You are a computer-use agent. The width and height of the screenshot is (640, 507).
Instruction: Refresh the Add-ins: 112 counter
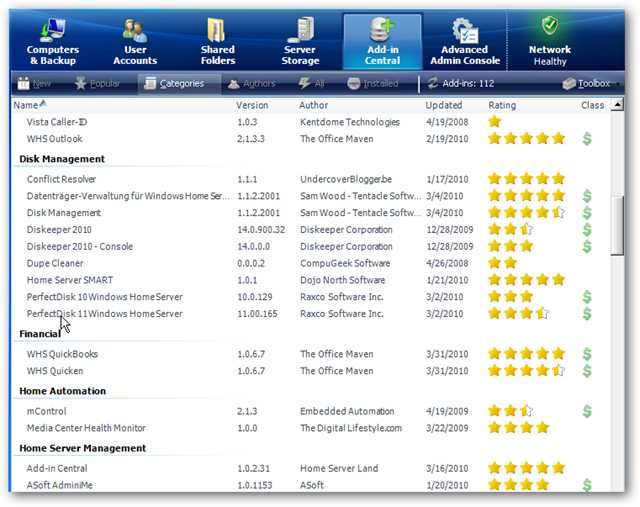(x=461, y=84)
